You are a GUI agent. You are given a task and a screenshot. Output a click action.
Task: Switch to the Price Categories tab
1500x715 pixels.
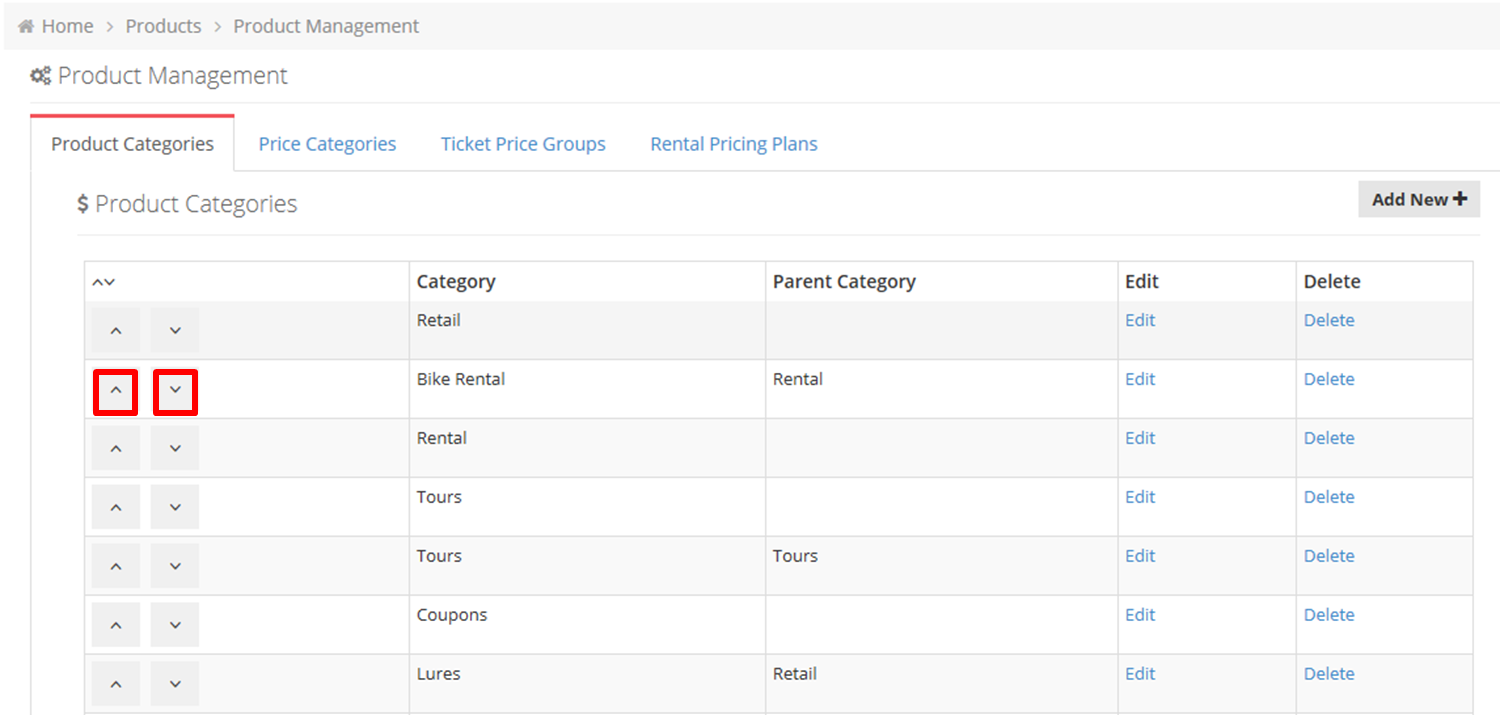point(327,144)
